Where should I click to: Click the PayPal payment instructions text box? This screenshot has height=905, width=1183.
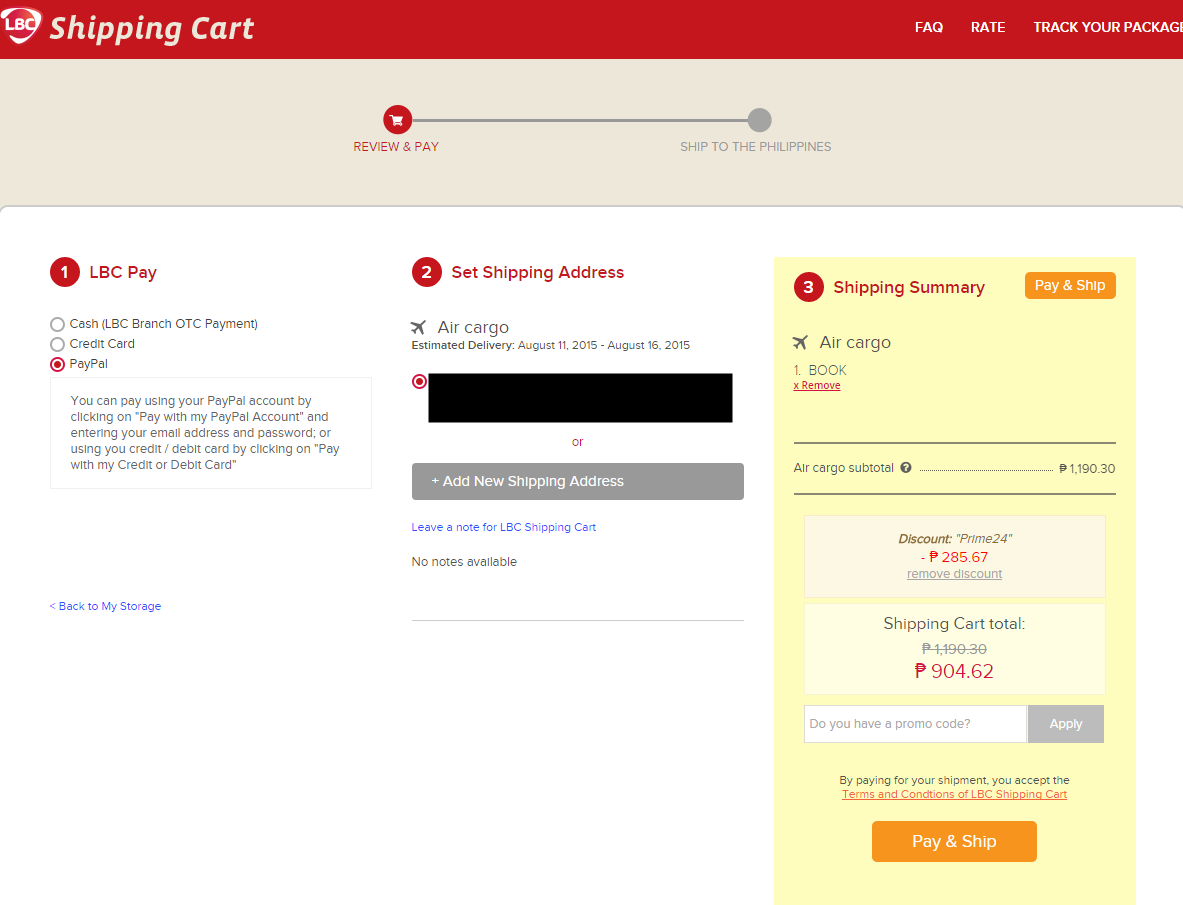[x=210, y=433]
